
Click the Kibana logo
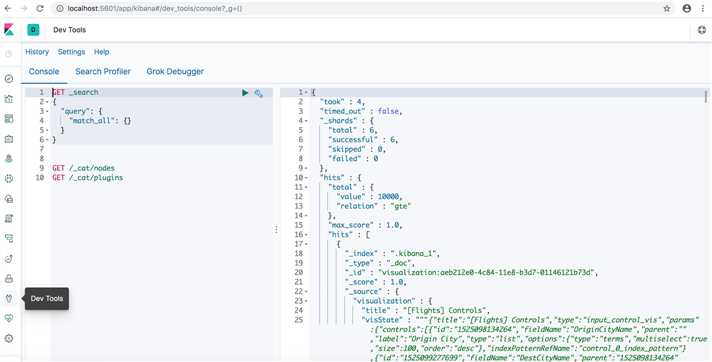point(9,30)
